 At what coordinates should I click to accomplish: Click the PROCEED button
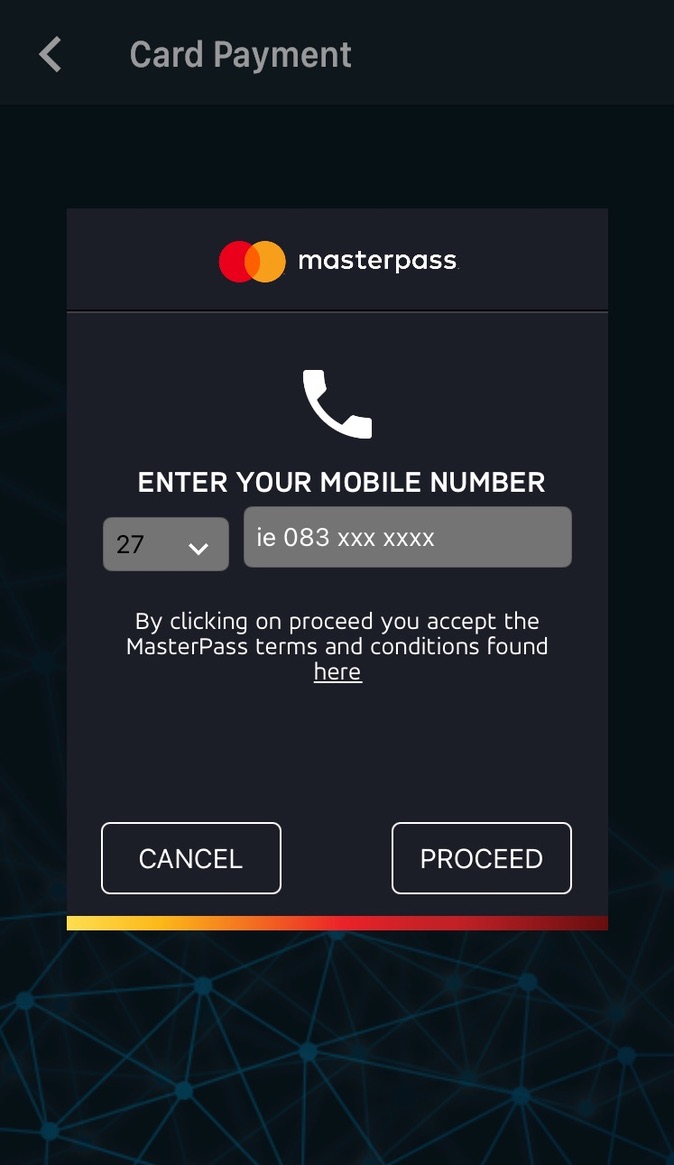482,858
